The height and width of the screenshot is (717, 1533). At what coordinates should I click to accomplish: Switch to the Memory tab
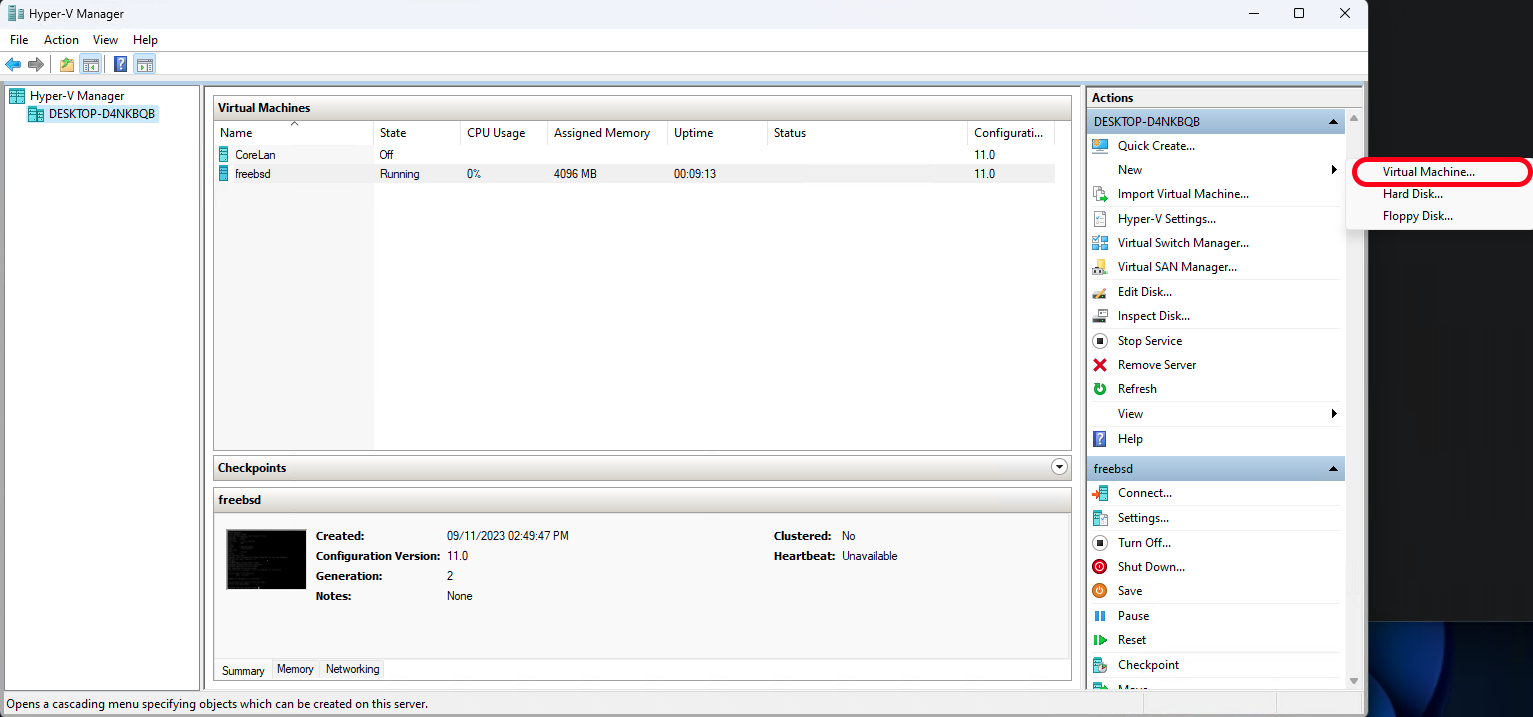click(295, 669)
